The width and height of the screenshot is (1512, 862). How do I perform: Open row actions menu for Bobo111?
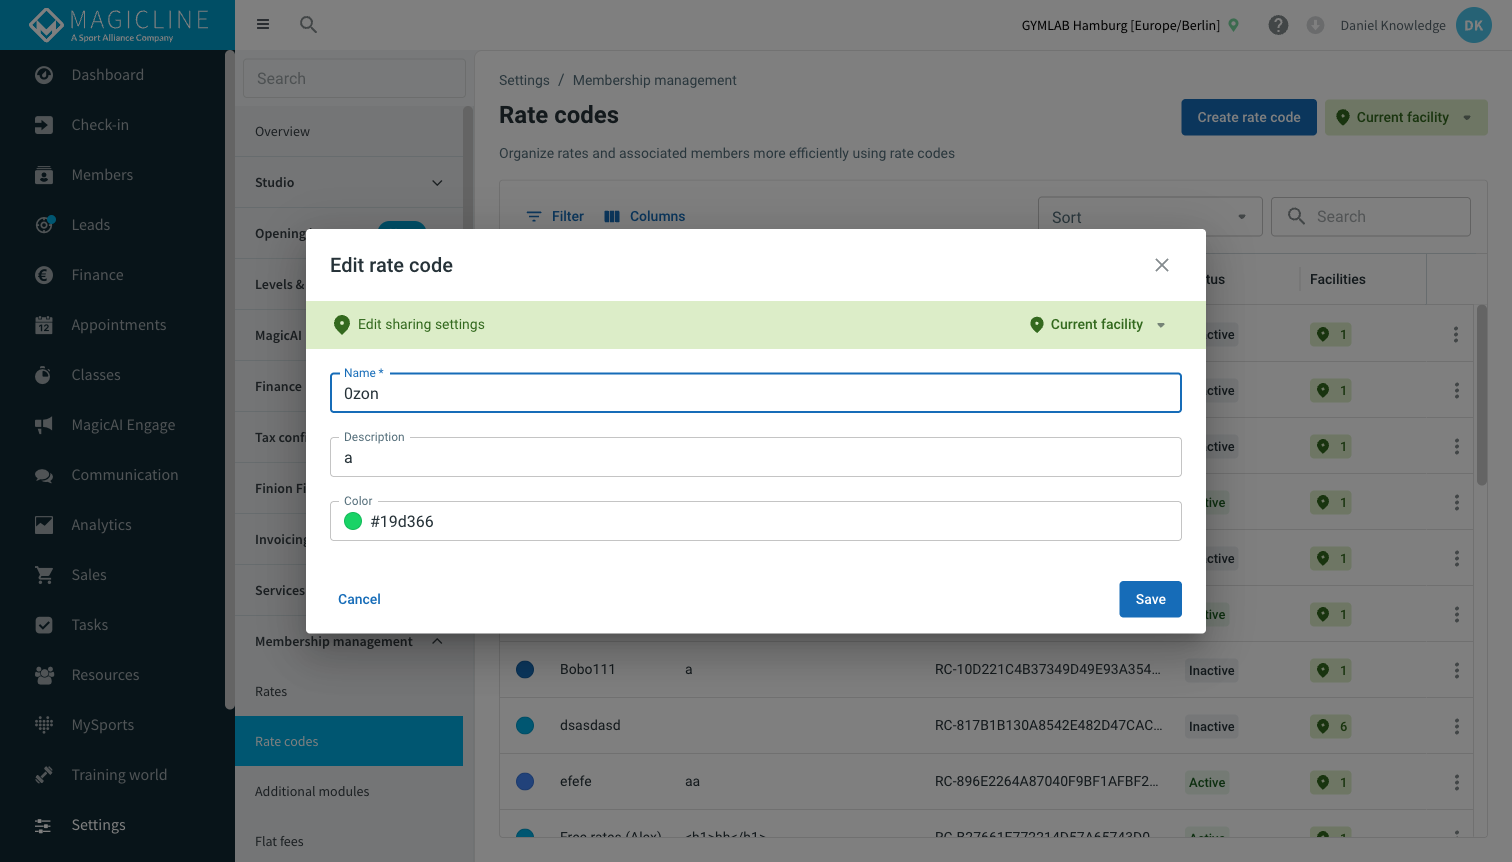1457,670
